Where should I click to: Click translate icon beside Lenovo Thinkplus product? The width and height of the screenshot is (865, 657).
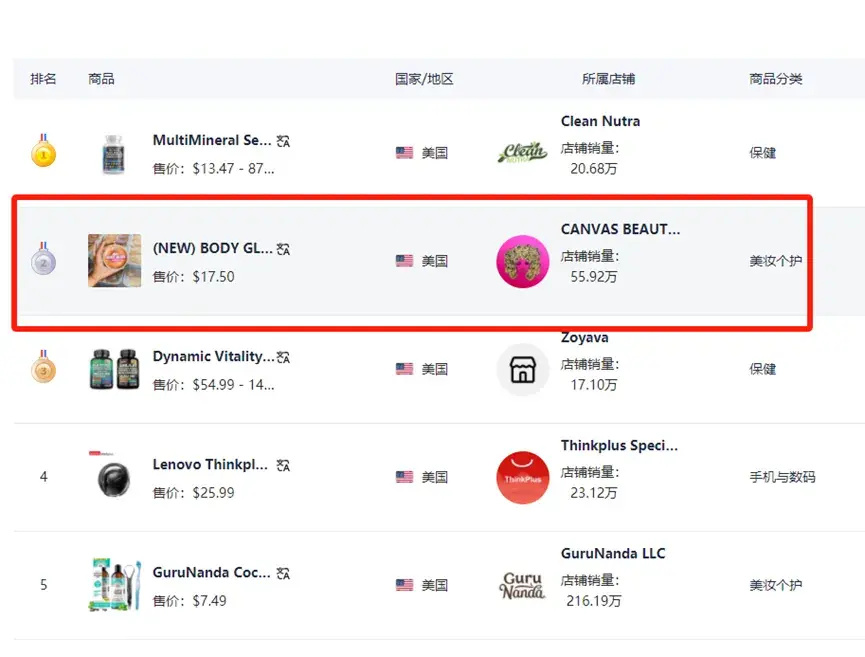tap(283, 465)
